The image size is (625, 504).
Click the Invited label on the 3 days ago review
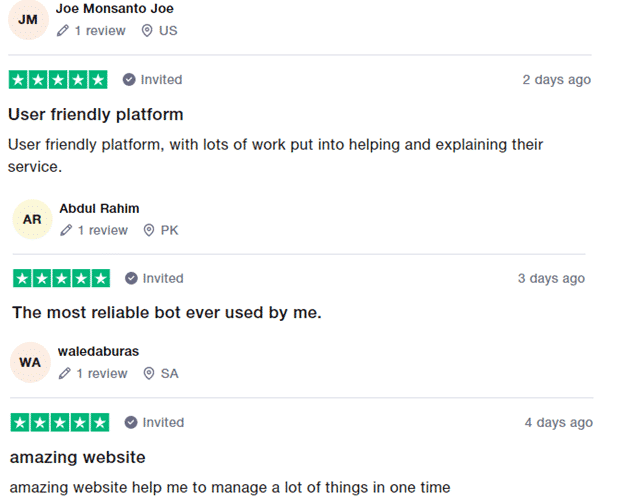[163, 278]
